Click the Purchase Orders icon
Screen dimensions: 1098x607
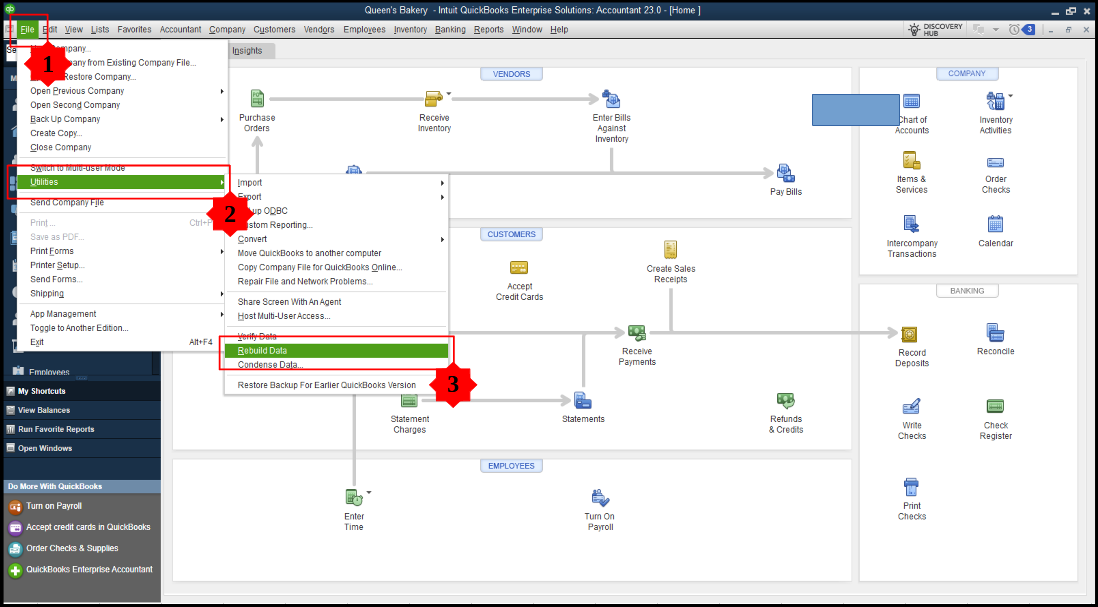257,98
